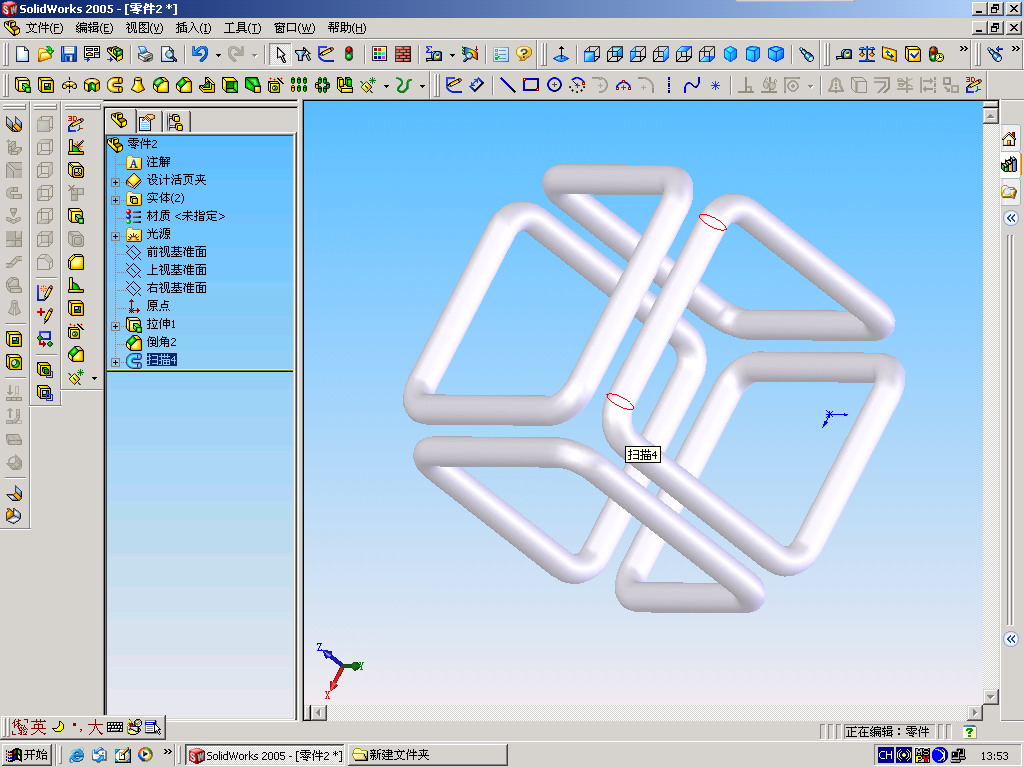
Task: Click the Sweep feature icon in toolbar
Action: pos(115,85)
